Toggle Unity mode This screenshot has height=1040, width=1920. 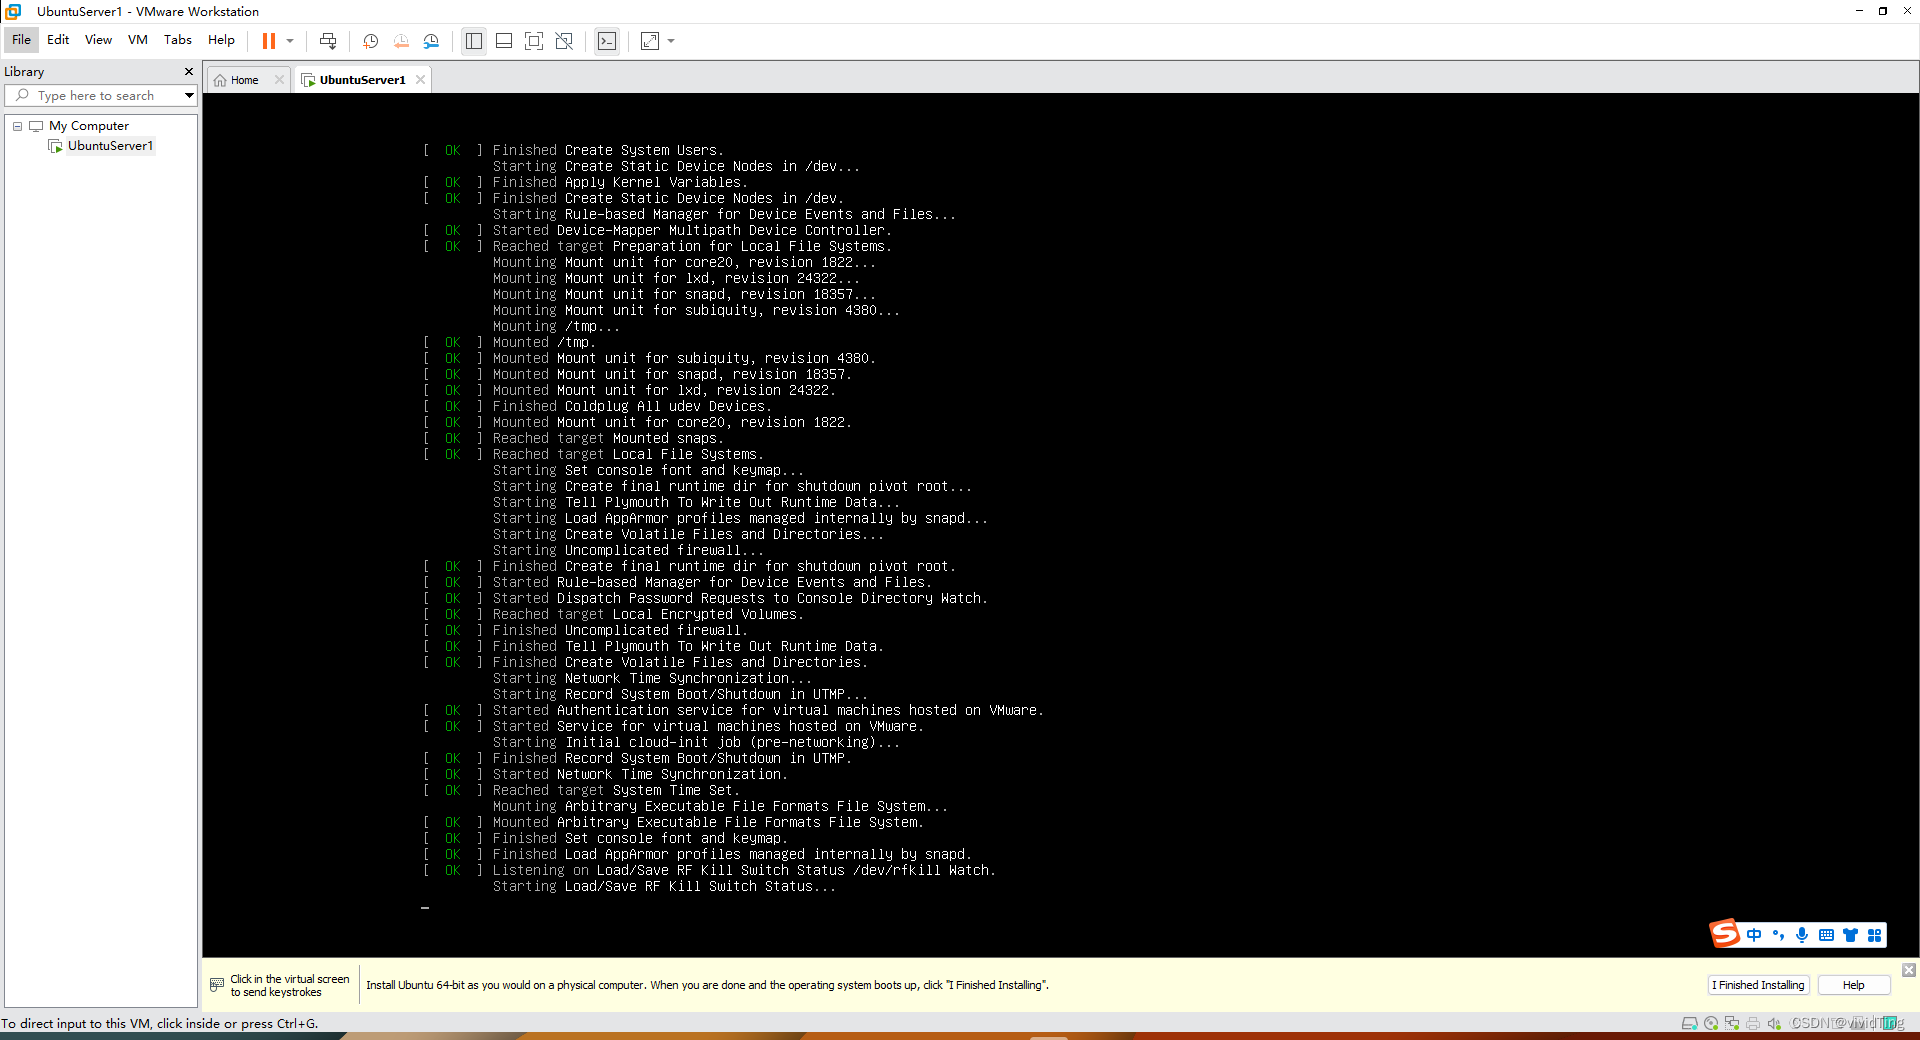pos(565,41)
